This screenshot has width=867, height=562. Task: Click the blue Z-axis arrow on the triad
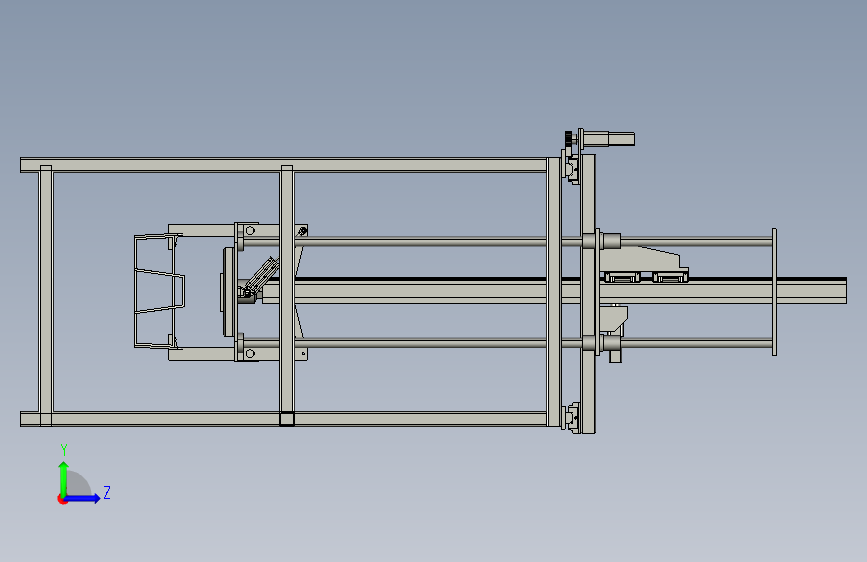[83, 498]
